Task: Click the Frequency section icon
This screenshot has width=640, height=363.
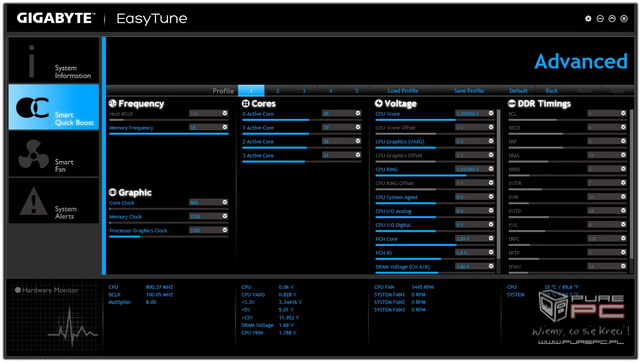Action: tap(113, 103)
